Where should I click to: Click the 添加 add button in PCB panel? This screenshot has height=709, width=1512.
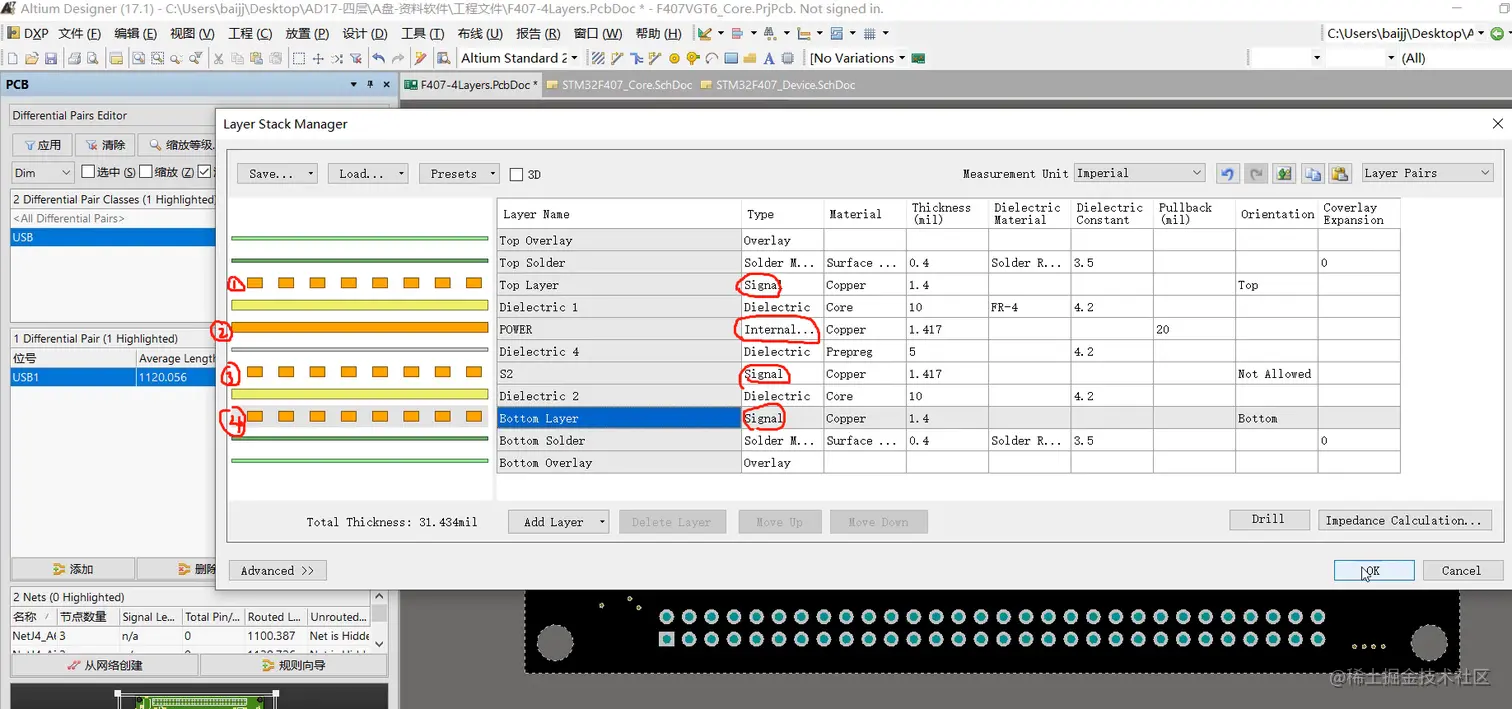(73, 569)
